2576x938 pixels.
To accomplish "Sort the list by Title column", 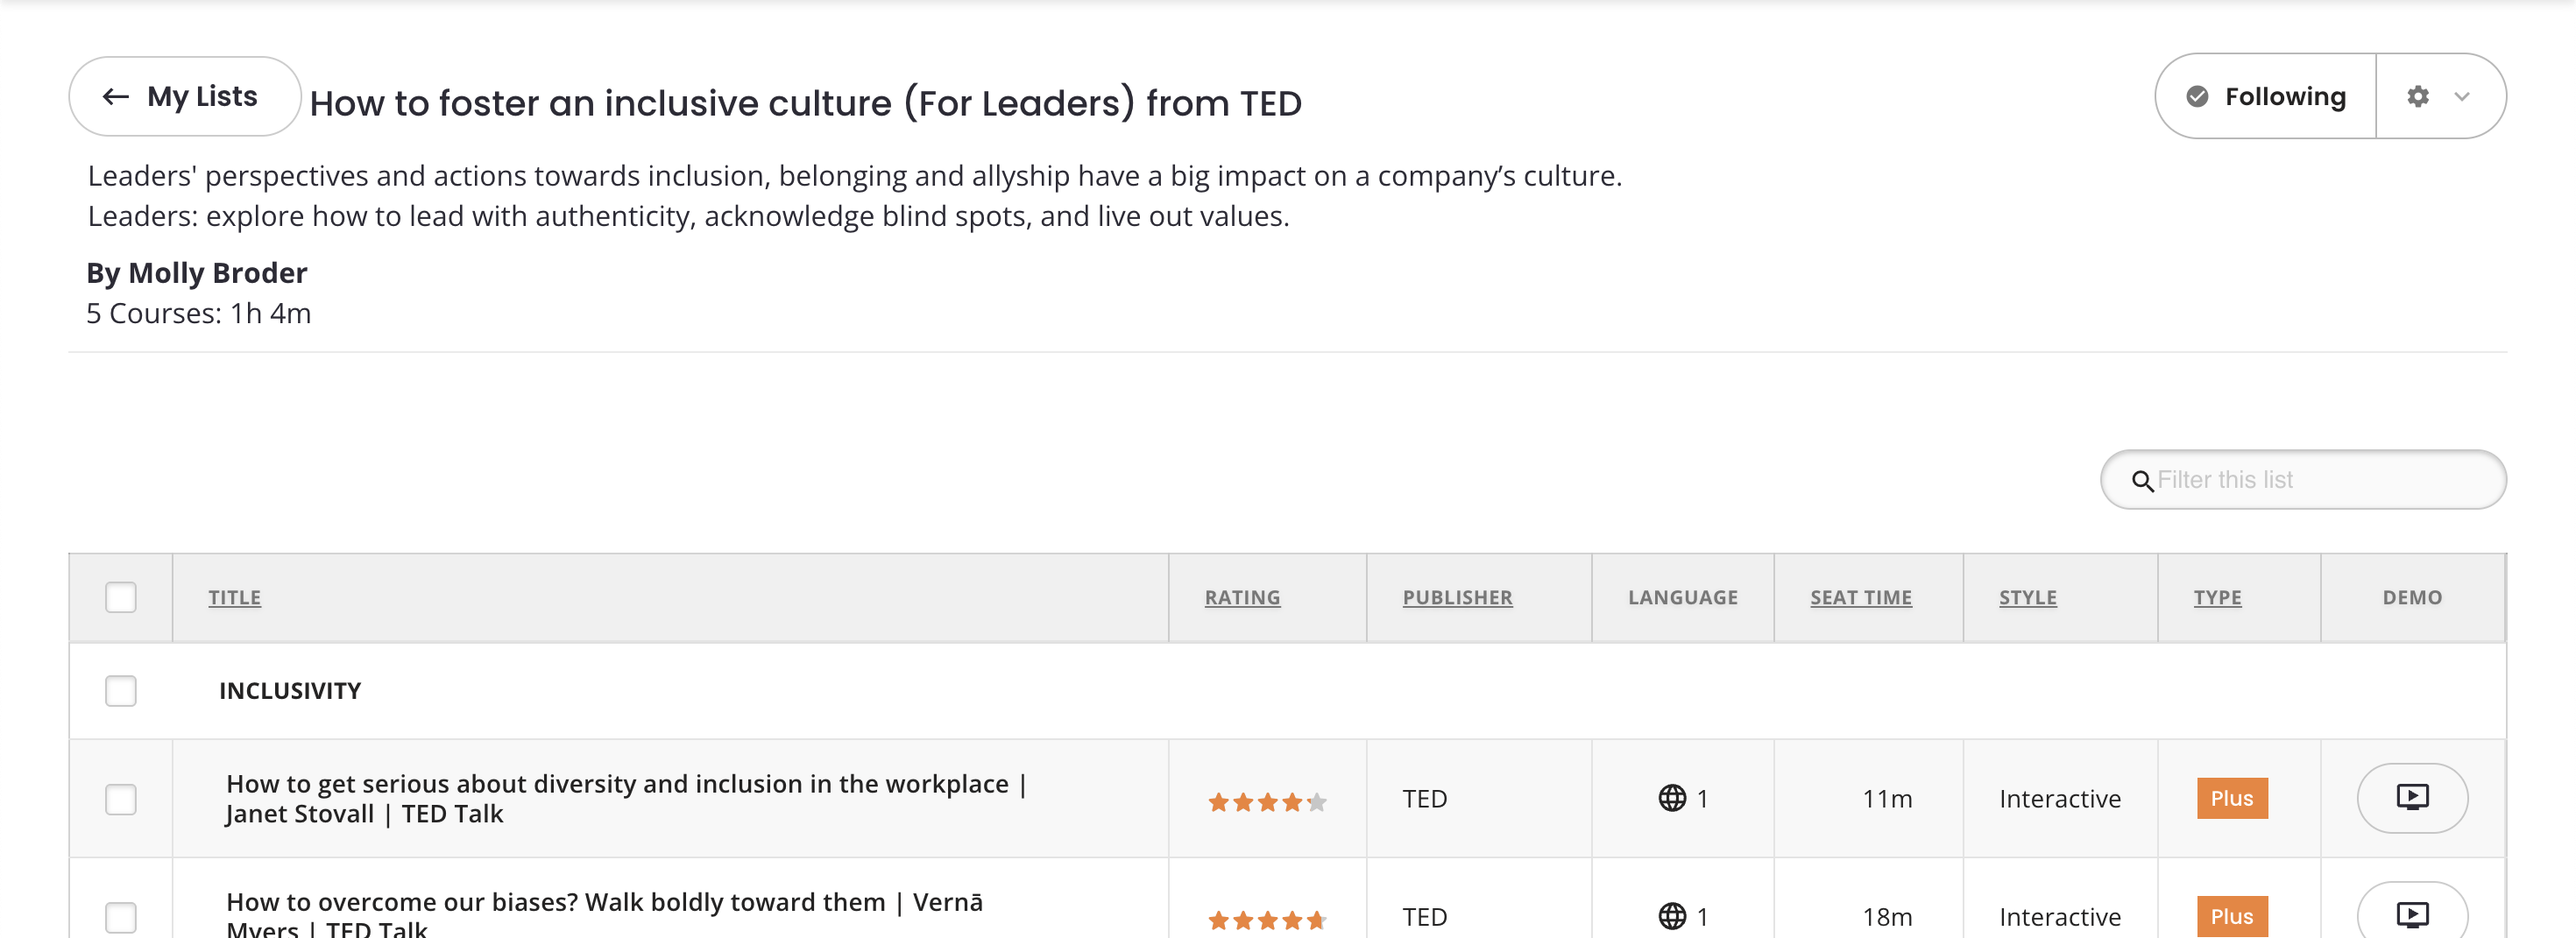I will pyautogui.click(x=234, y=597).
